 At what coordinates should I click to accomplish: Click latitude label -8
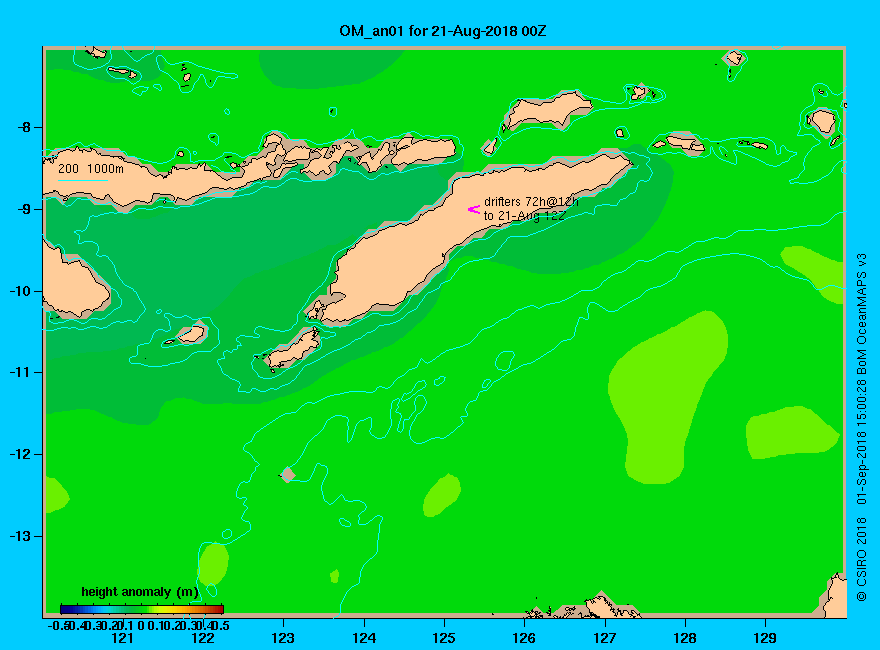point(23,127)
